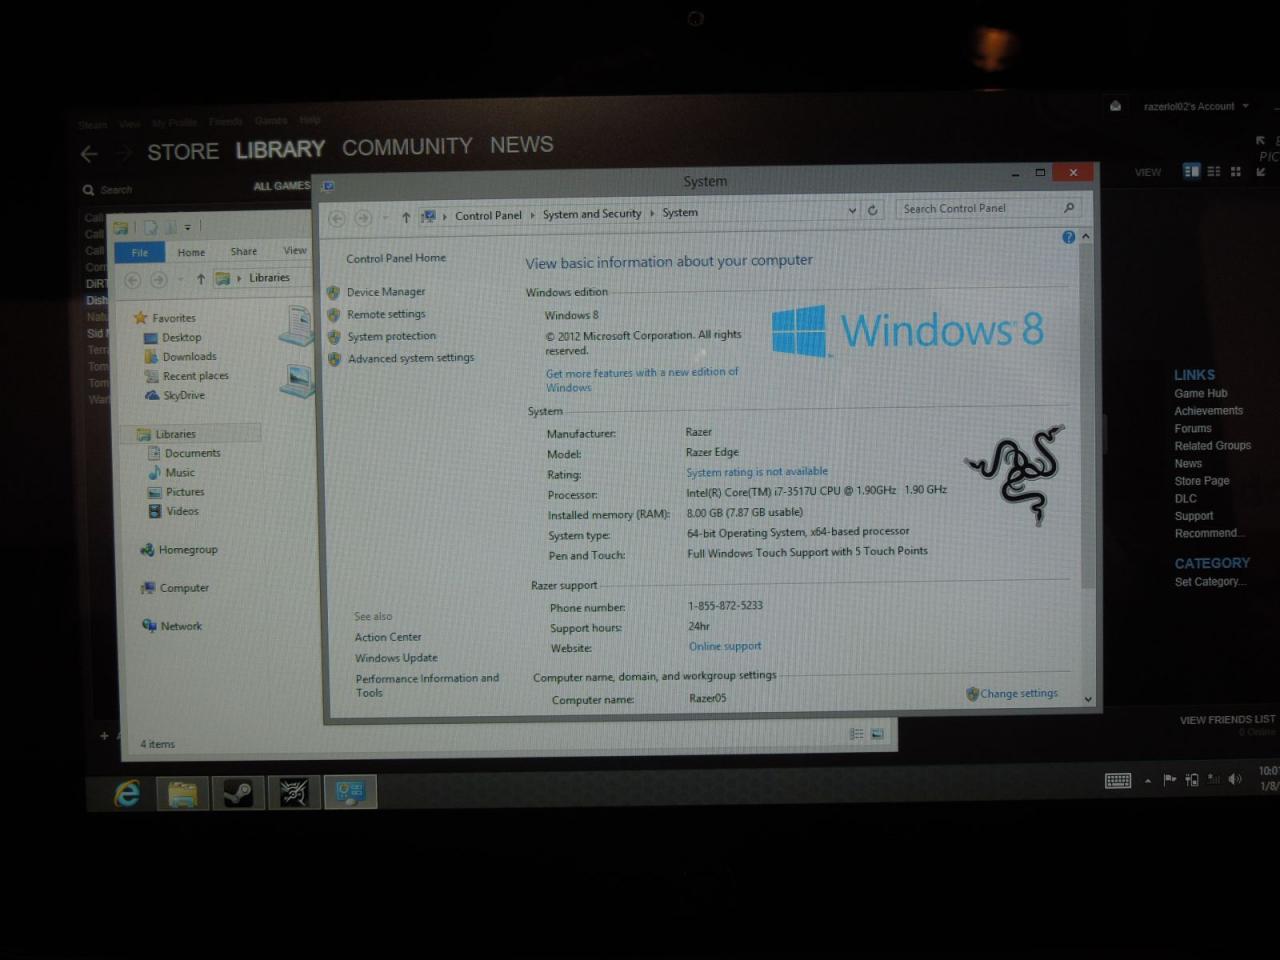Select SkyDrive in Explorer navigation pane

click(184, 395)
